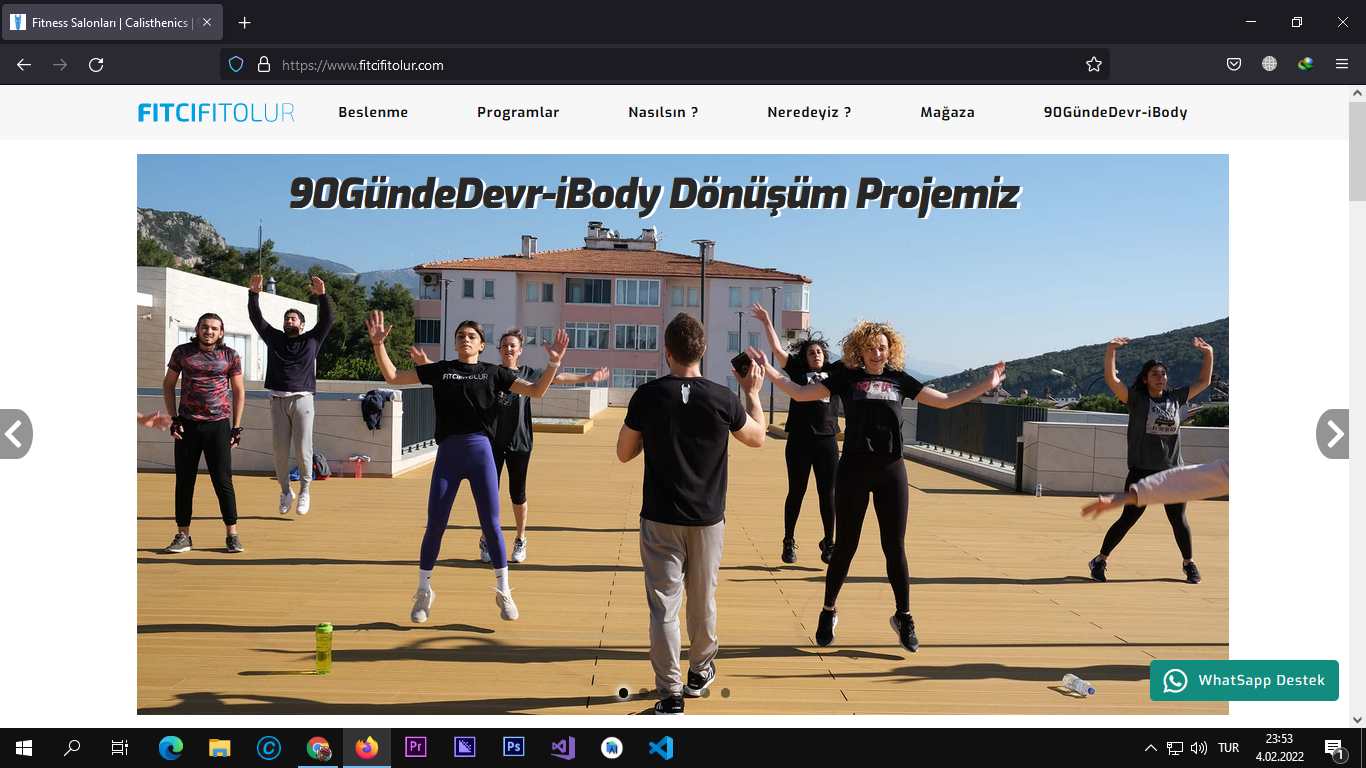Open the Windows Start menu
1366x768 pixels.
click(x=24, y=748)
